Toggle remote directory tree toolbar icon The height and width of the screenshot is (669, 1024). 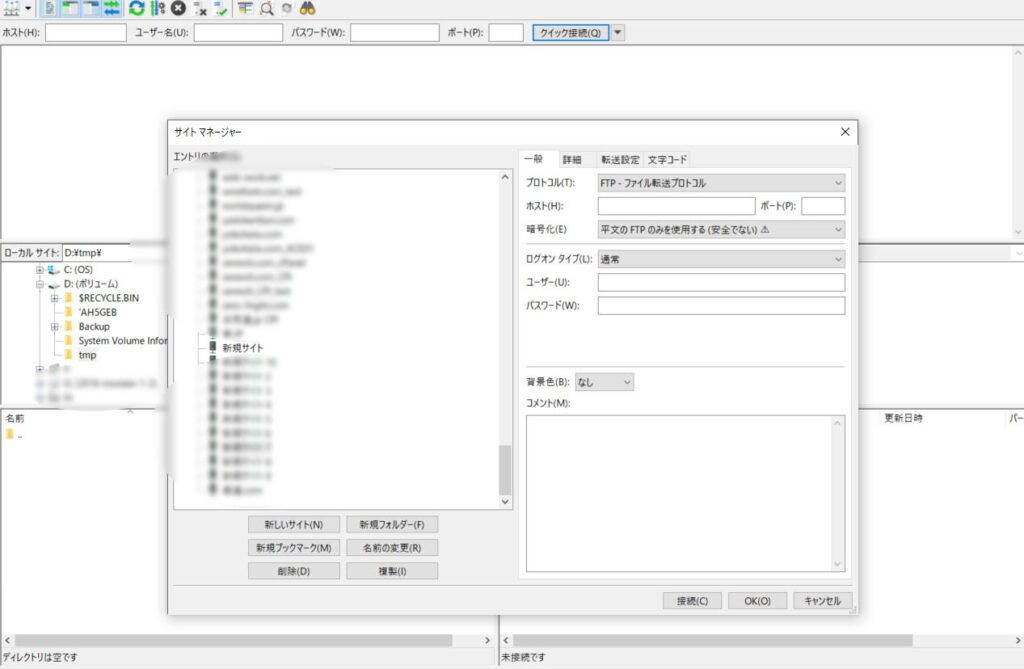pyautogui.click(x=91, y=8)
